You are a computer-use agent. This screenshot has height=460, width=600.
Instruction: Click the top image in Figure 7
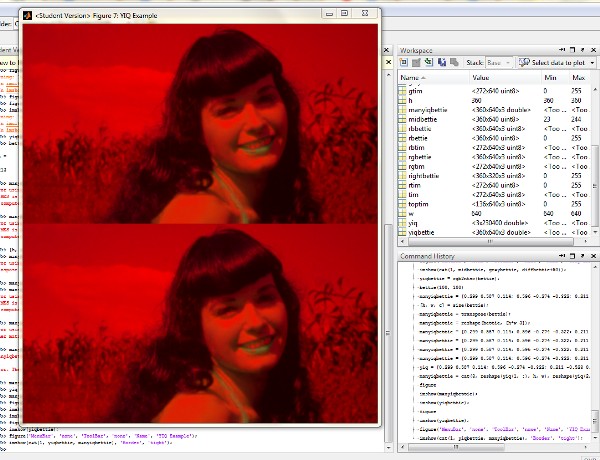point(200,124)
